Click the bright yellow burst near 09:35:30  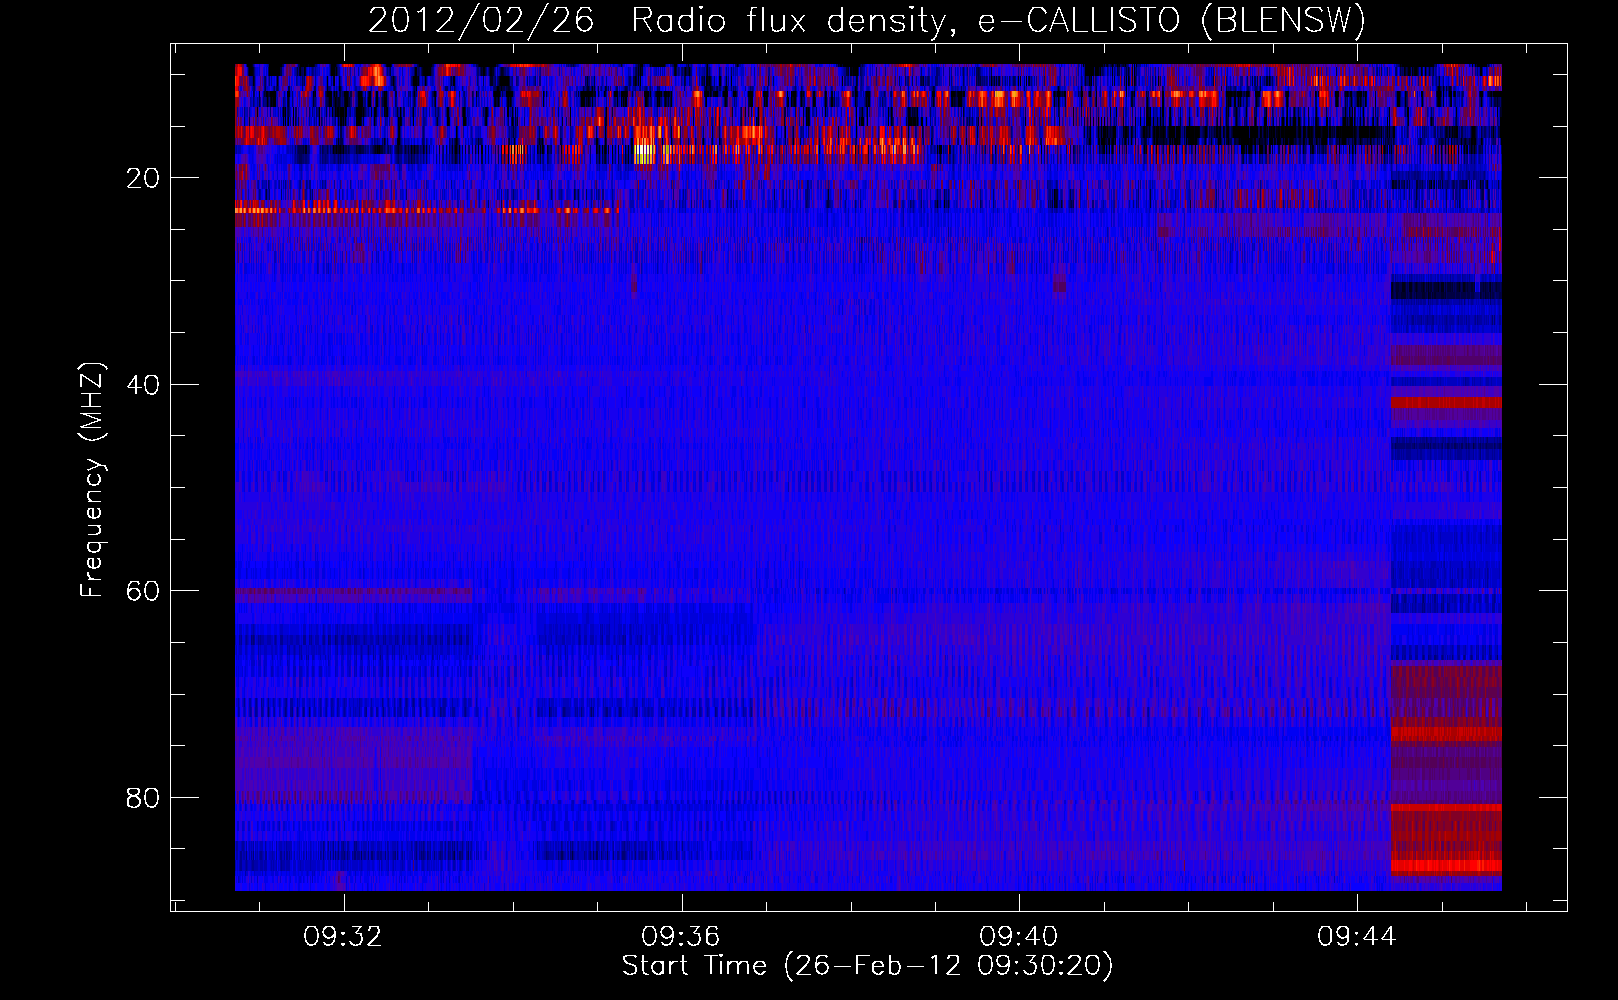pyautogui.click(x=646, y=154)
